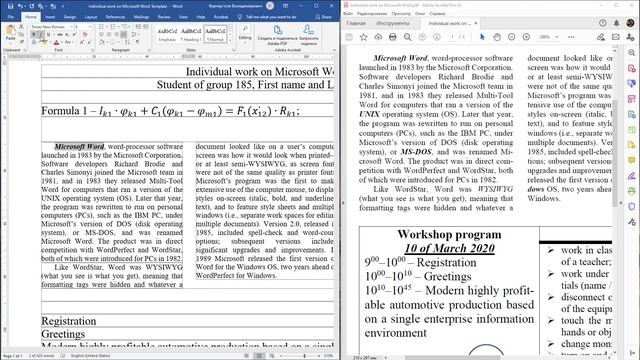This screenshot has height=360, width=640.
Task: Move the Word zoom slider handle
Action: [304, 356]
